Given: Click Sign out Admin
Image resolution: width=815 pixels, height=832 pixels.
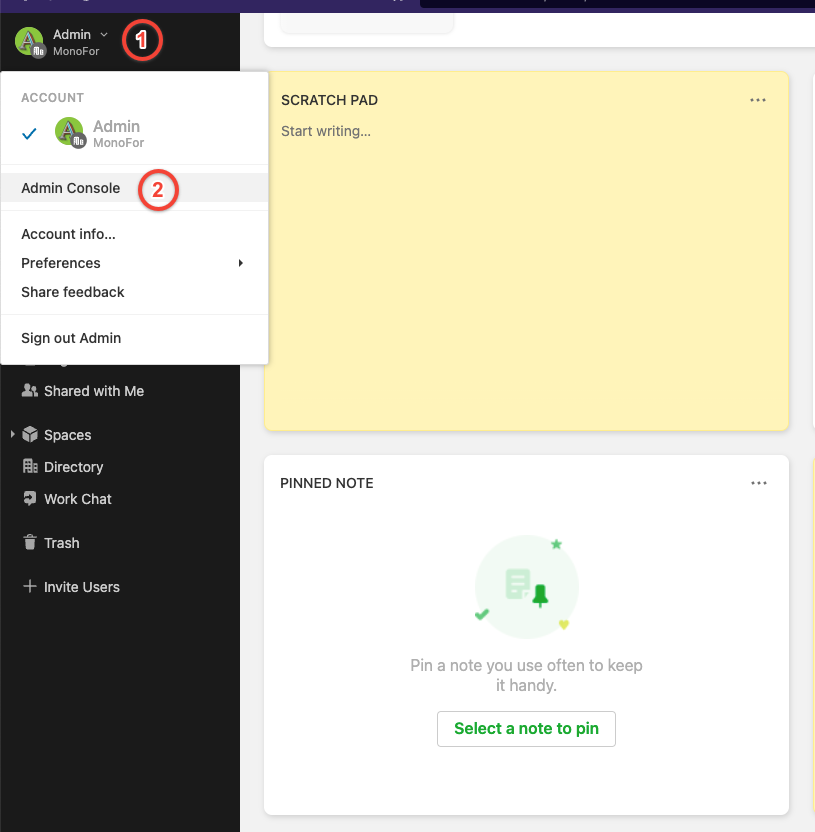Looking at the screenshot, I should pos(71,338).
